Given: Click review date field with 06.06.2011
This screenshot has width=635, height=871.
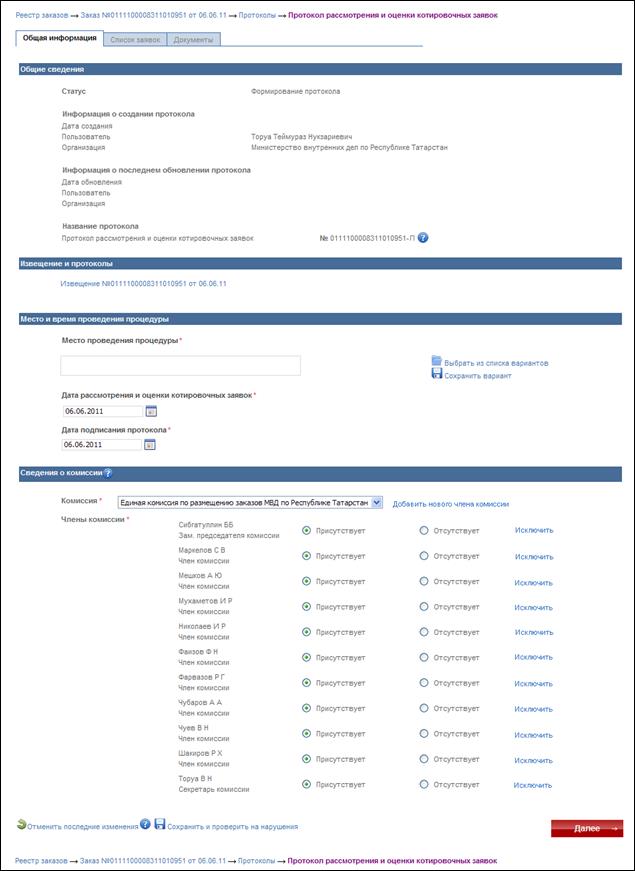Looking at the screenshot, I should [102, 411].
